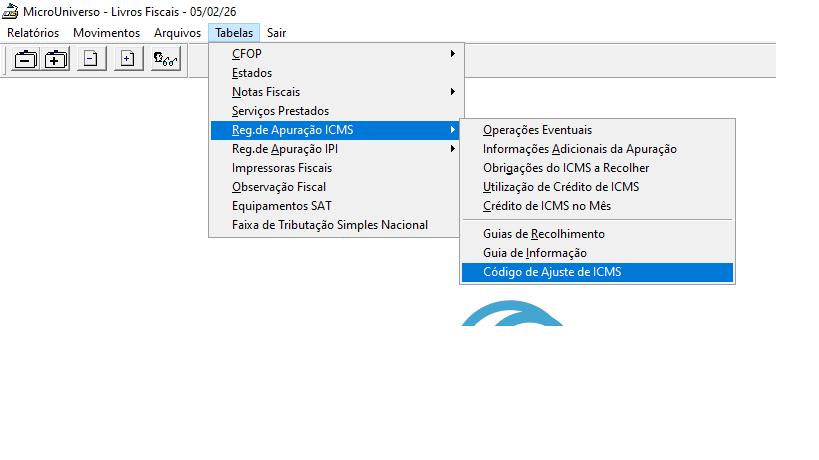The width and height of the screenshot is (819, 460).
Task: Click the folder with minus sign toolbar icon
Action: [25, 60]
